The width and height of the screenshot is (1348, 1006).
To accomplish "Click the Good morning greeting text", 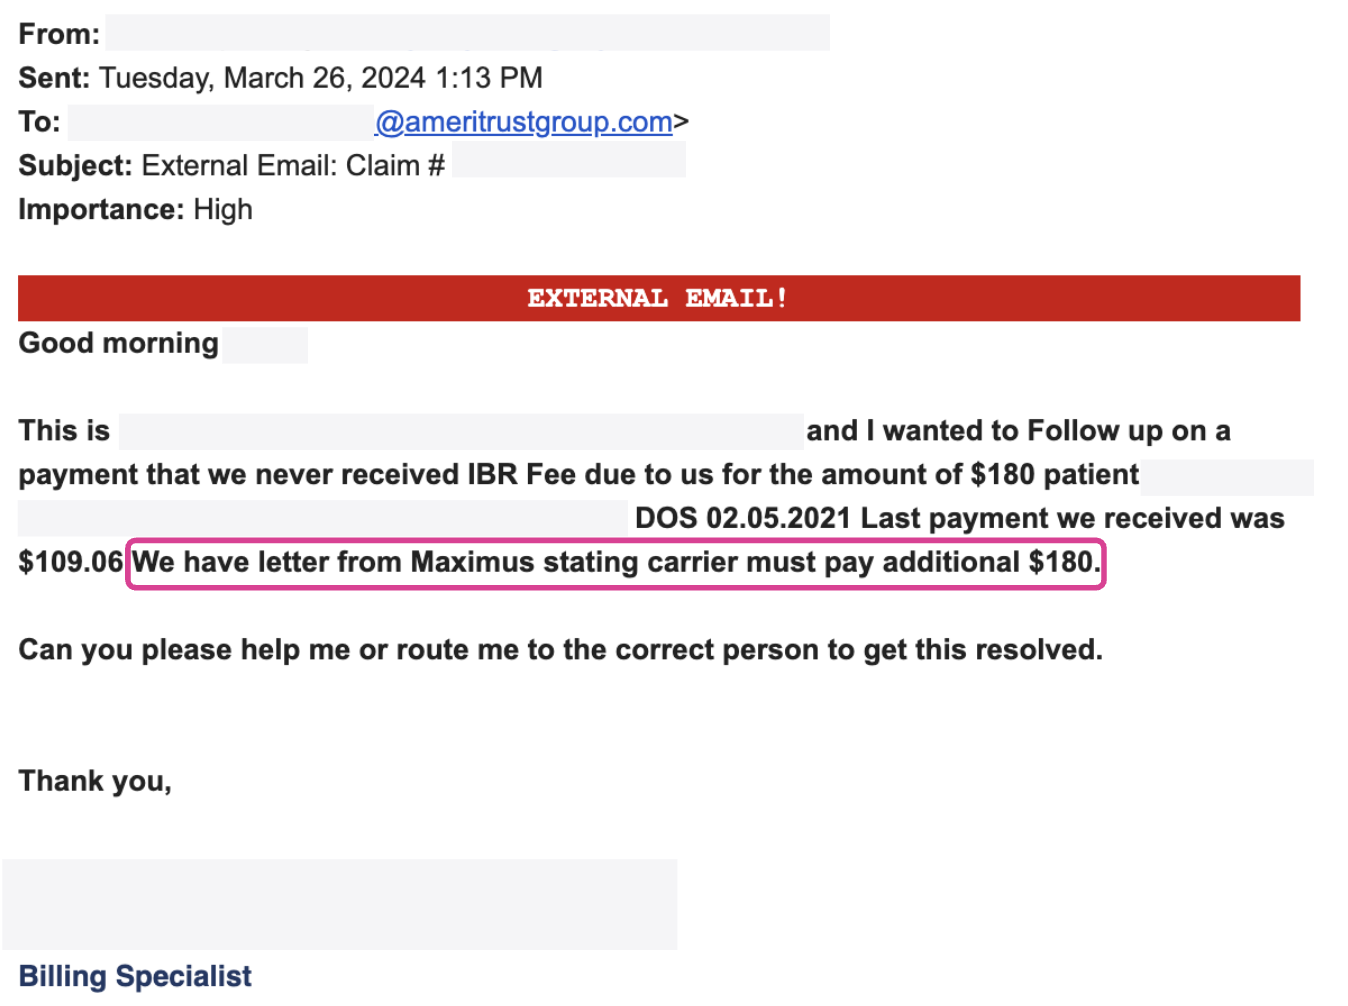I will pyautogui.click(x=118, y=343).
